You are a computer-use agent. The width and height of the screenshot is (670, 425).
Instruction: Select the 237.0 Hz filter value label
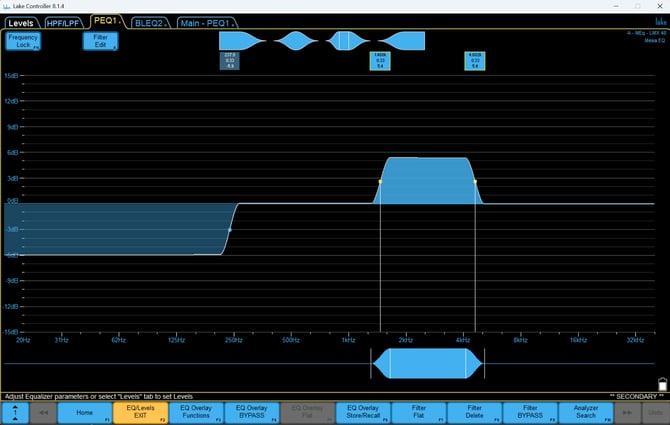(230, 61)
